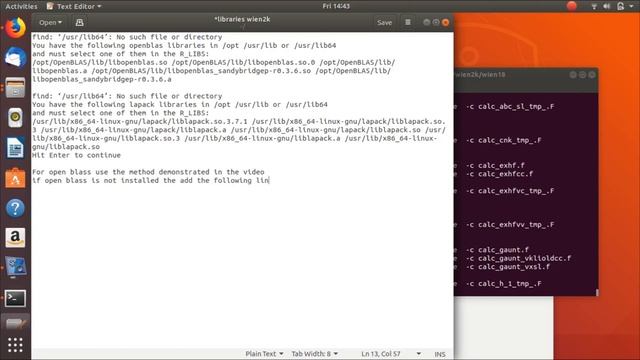Open the Tab Width selector
This screenshot has height=360, width=640.
[x=315, y=354]
